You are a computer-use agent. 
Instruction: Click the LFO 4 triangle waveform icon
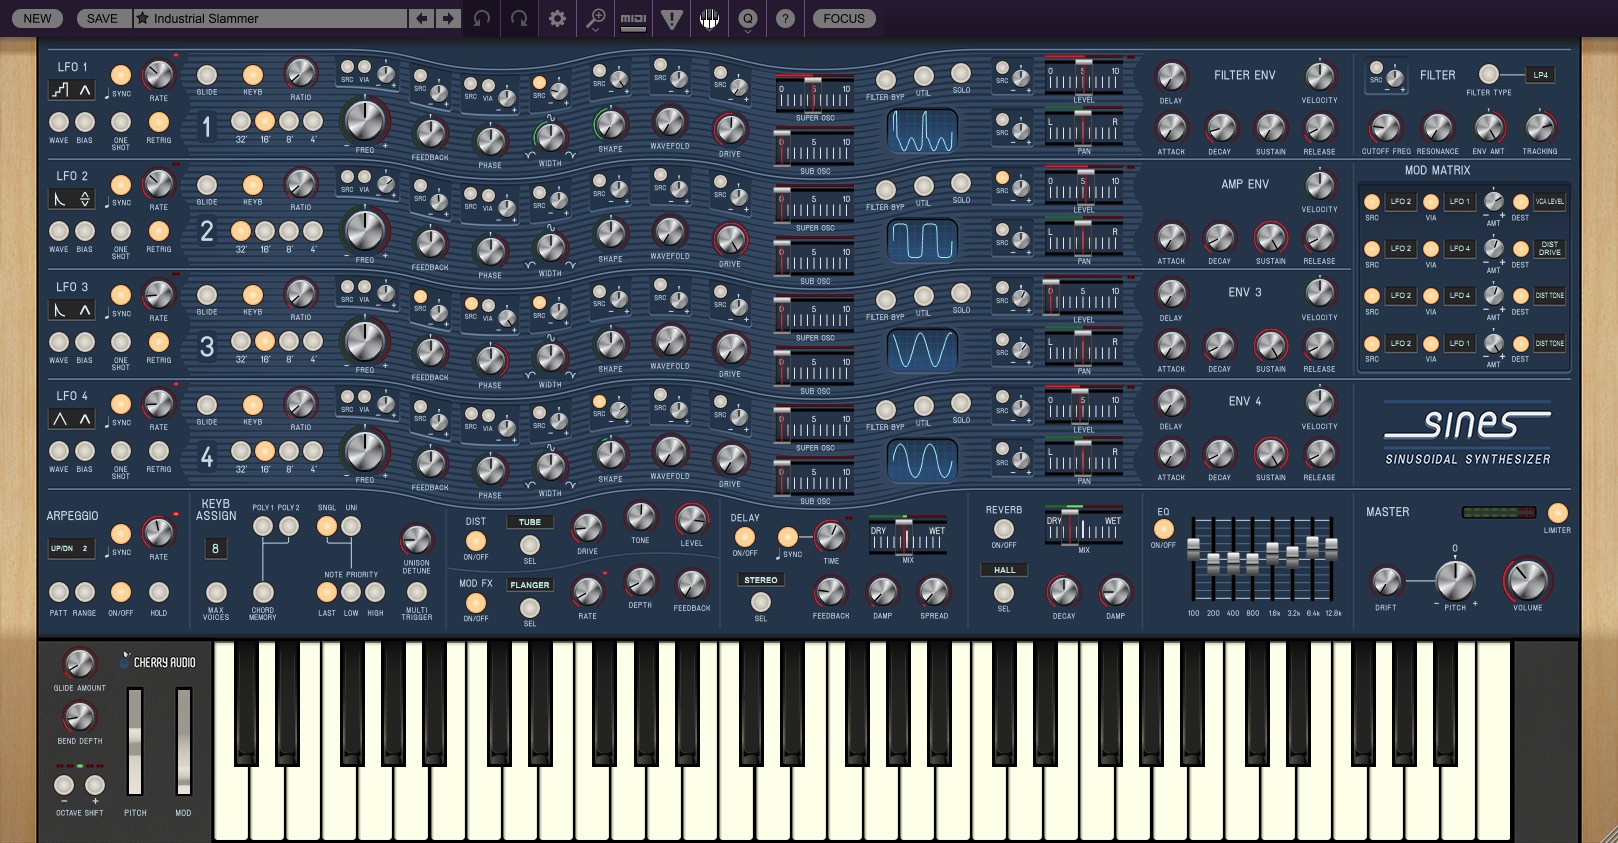coord(60,418)
